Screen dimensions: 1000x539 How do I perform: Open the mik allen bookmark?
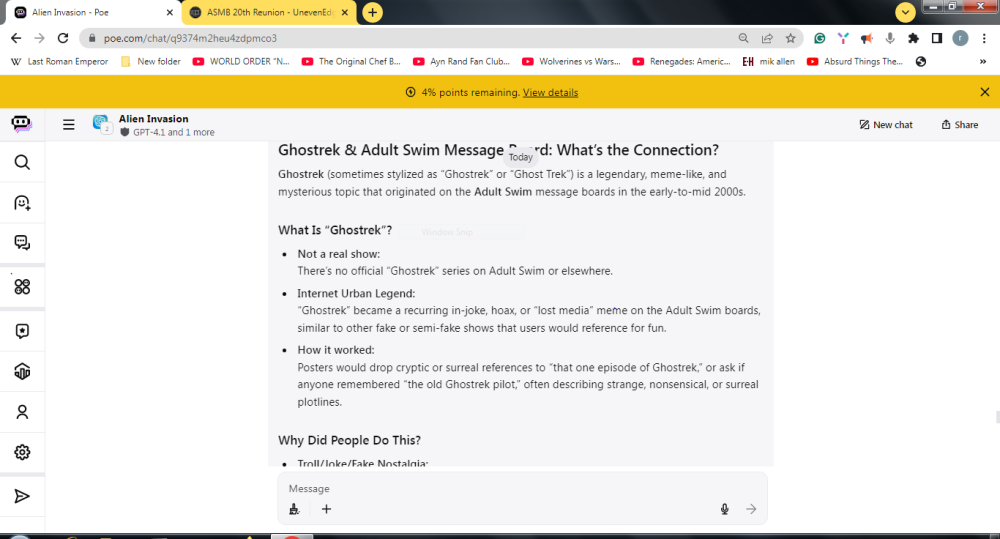click(768, 62)
